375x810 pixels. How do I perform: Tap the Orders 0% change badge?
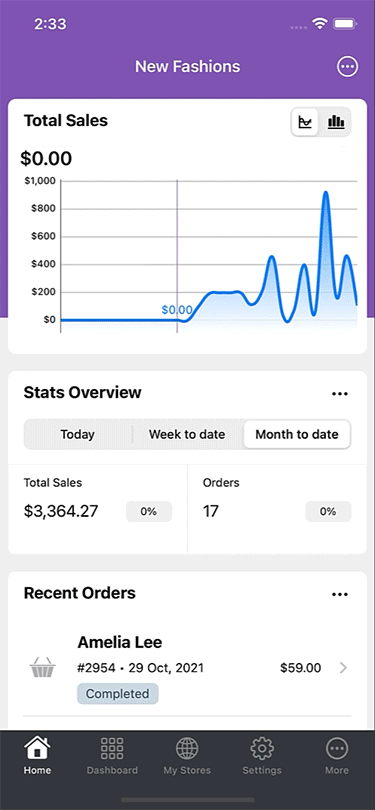(329, 511)
